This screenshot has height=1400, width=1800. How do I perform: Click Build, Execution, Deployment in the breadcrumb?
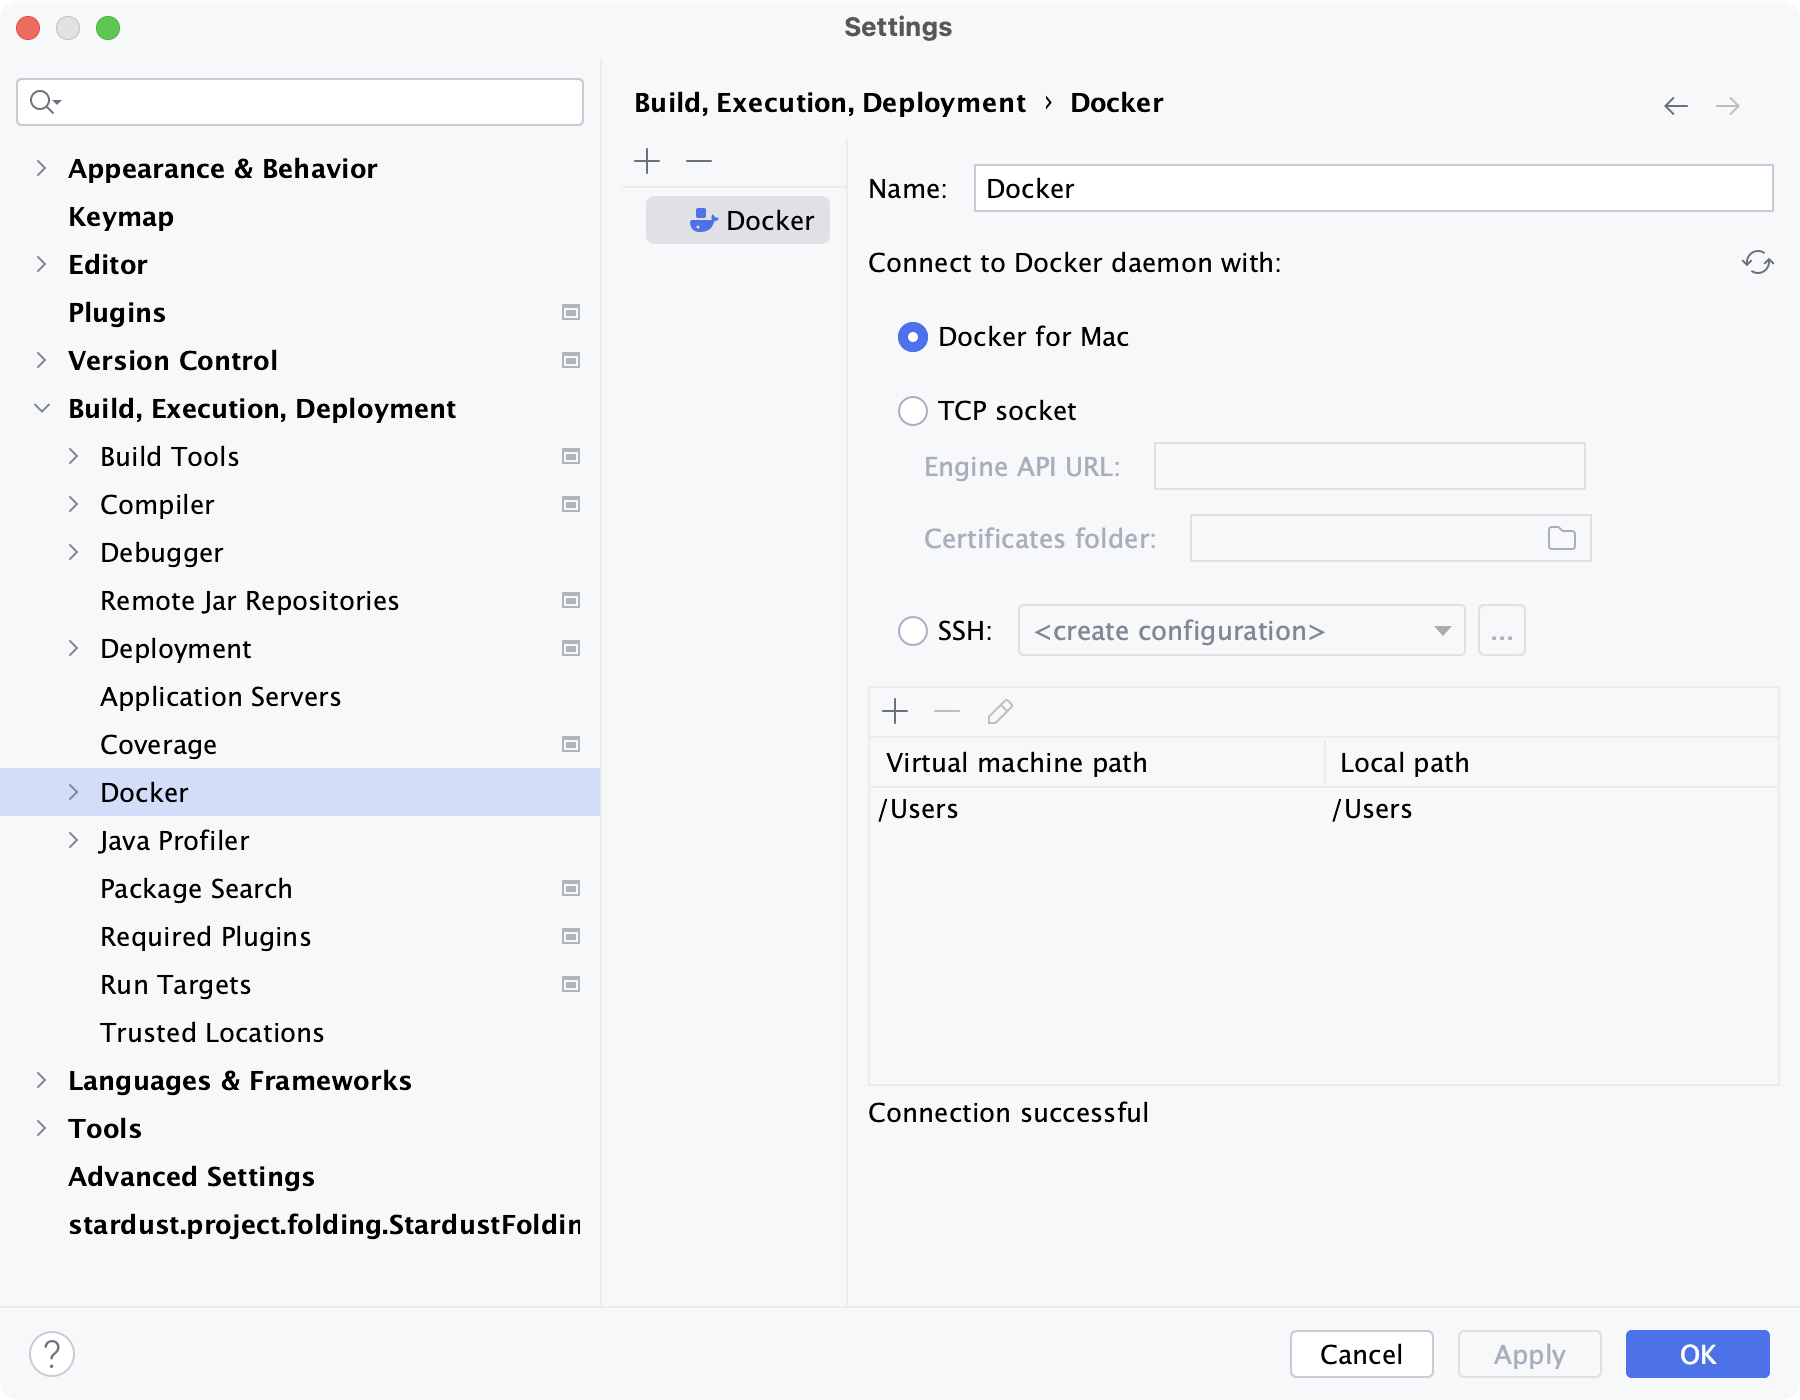coord(830,103)
